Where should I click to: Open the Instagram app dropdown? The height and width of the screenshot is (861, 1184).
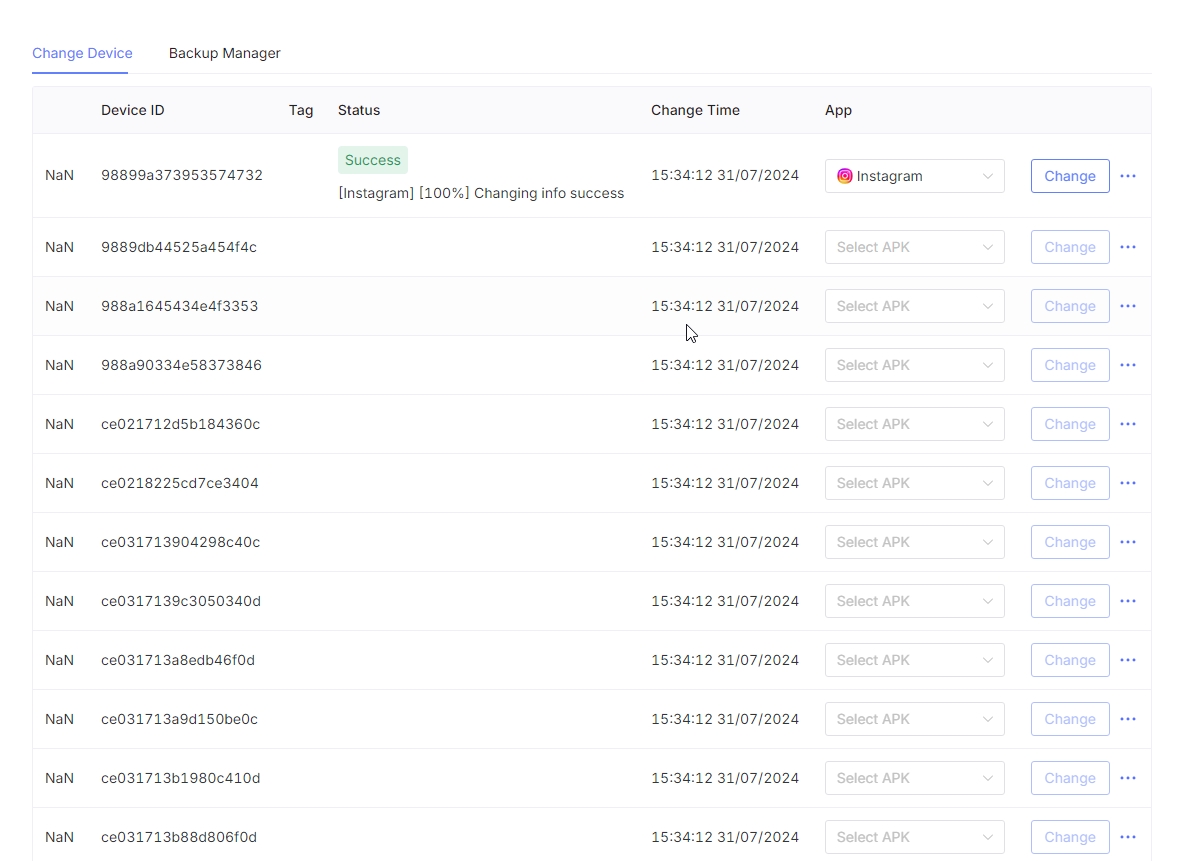(x=914, y=176)
